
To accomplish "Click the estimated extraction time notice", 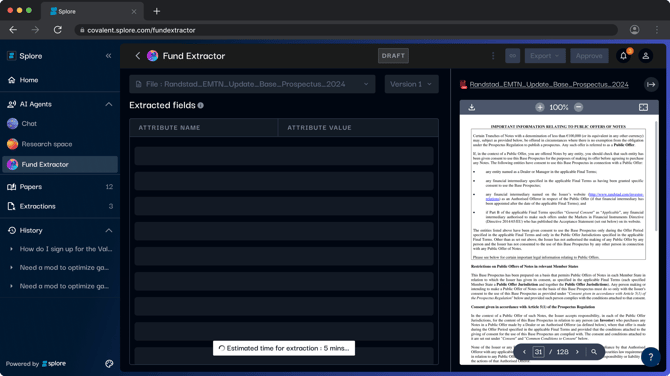I will point(284,348).
